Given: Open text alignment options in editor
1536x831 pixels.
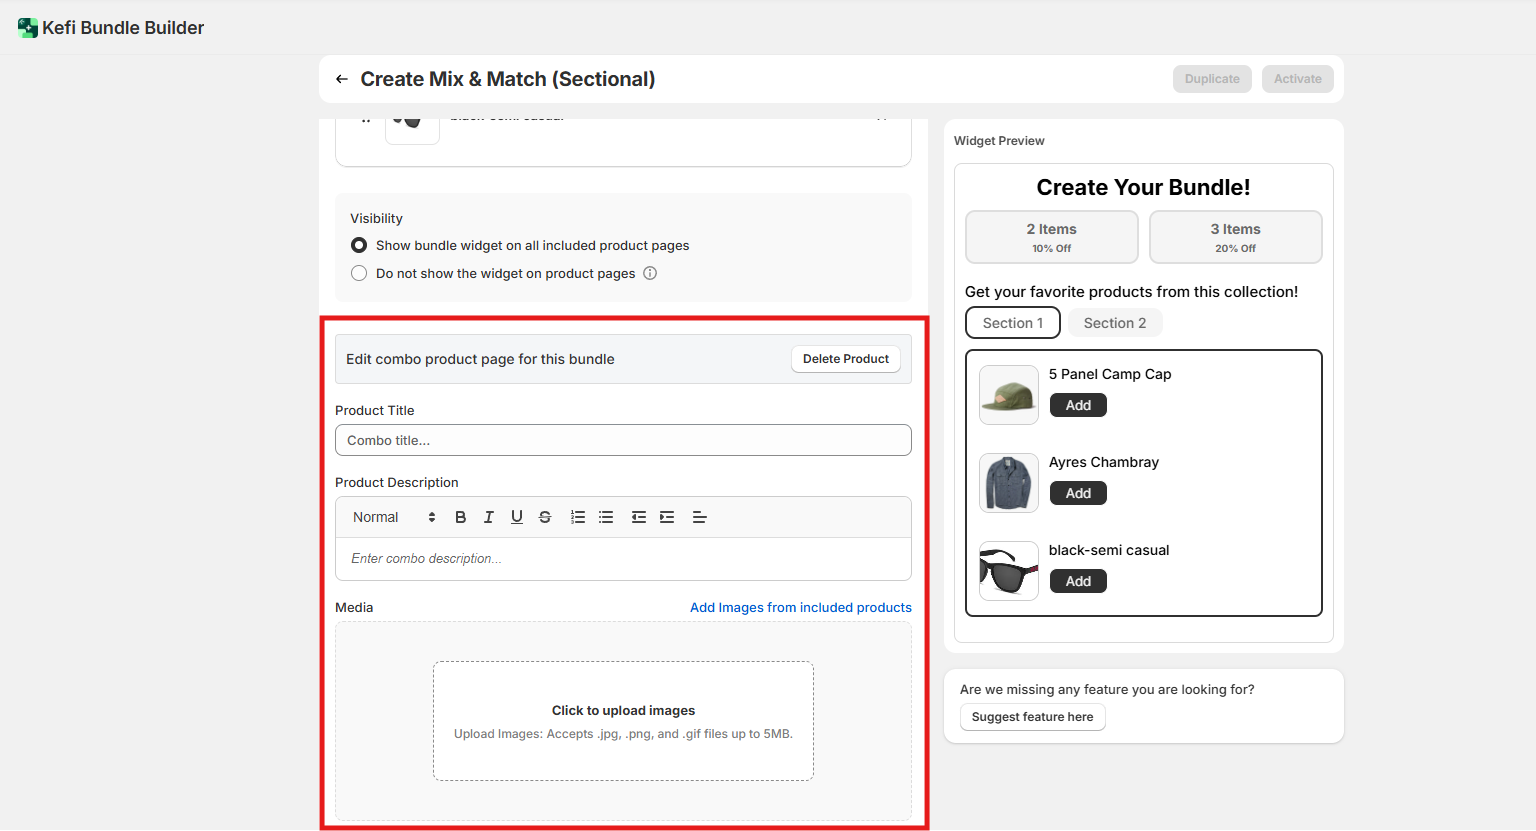Looking at the screenshot, I should click(700, 517).
